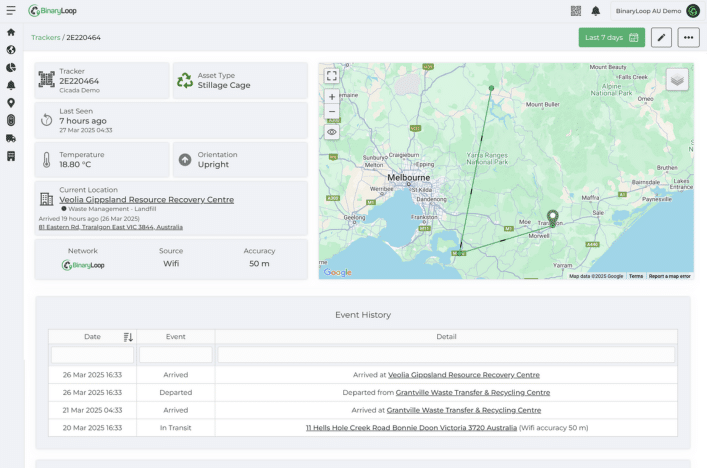The image size is (707, 468).
Task: Click the BinaryLoop logo in header
Action: coord(52,10)
